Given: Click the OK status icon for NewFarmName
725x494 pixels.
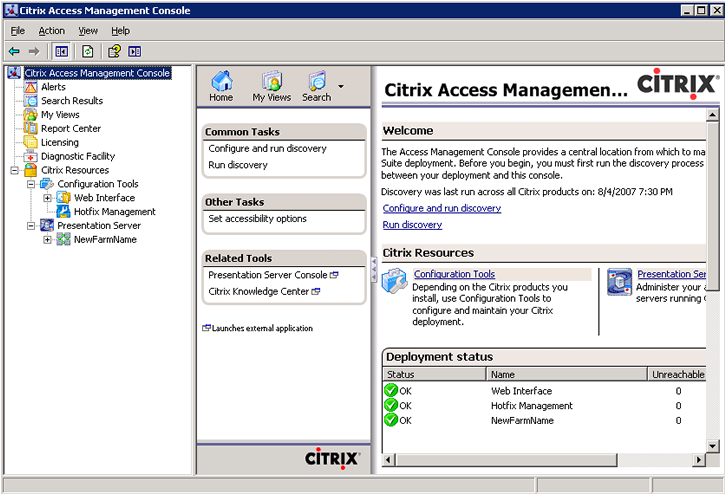Looking at the screenshot, I should point(391,420).
